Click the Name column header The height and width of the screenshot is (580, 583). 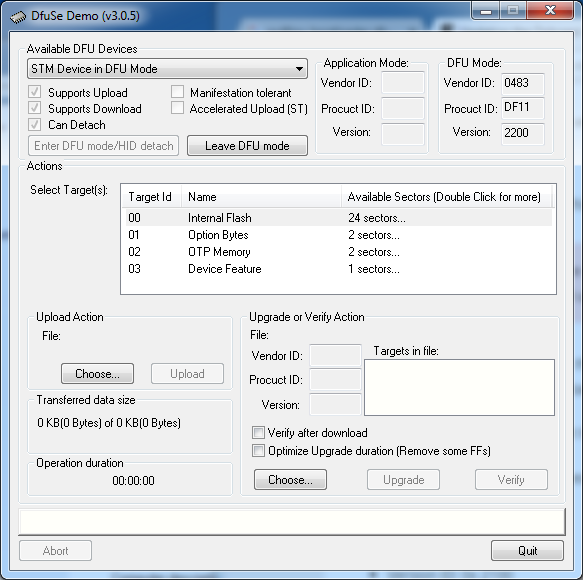[x=261, y=197]
